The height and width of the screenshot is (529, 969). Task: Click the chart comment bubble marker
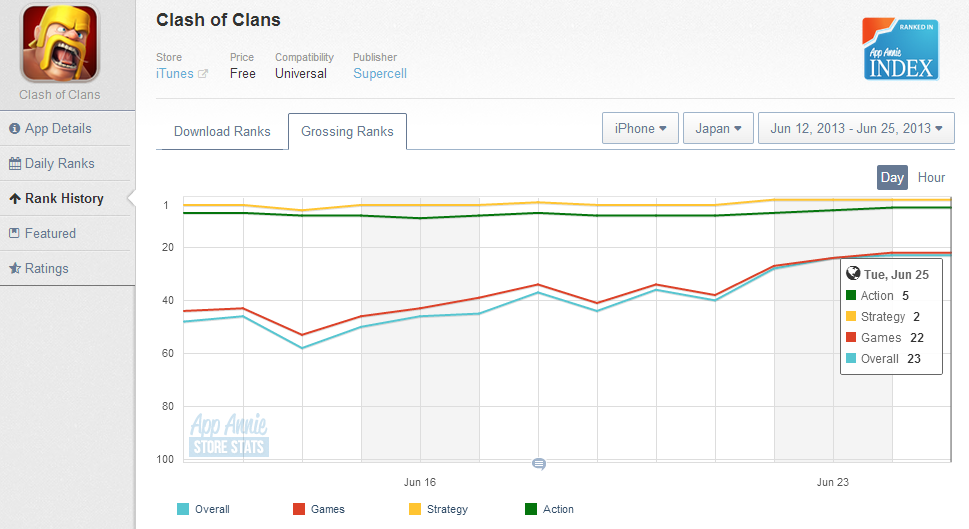(539, 463)
